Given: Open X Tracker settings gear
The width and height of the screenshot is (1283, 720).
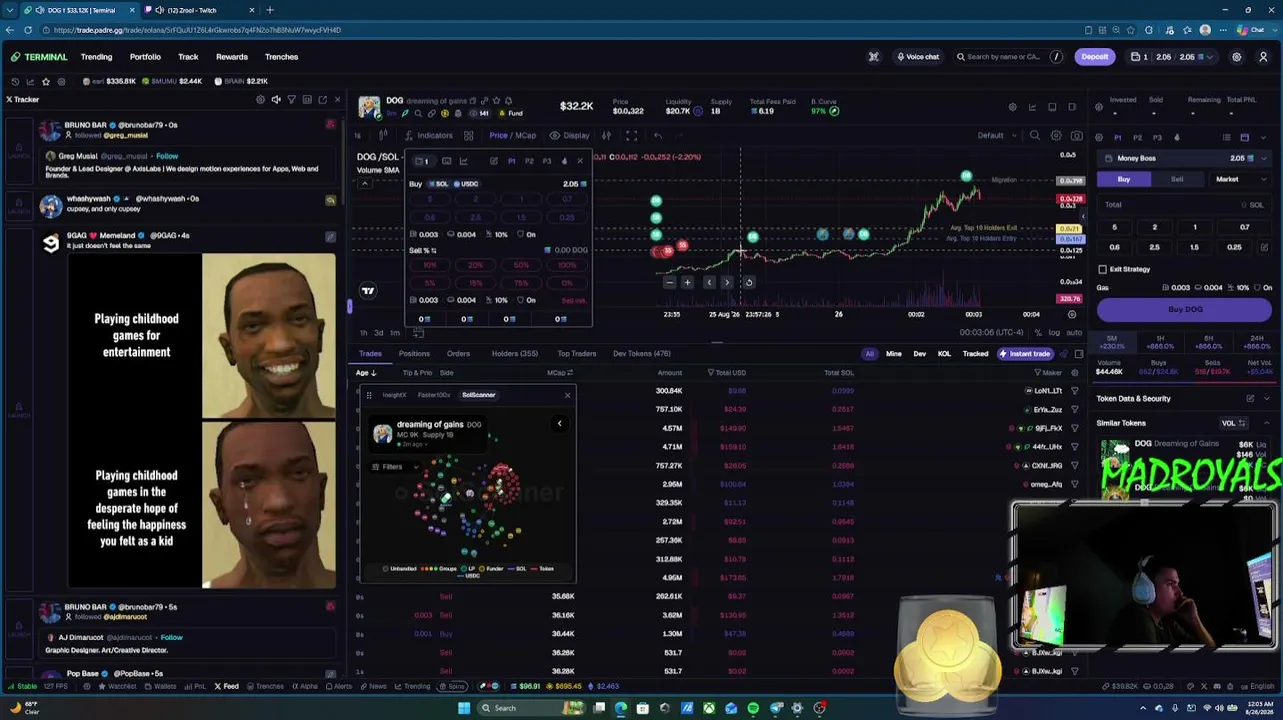Looking at the screenshot, I should (x=260, y=100).
